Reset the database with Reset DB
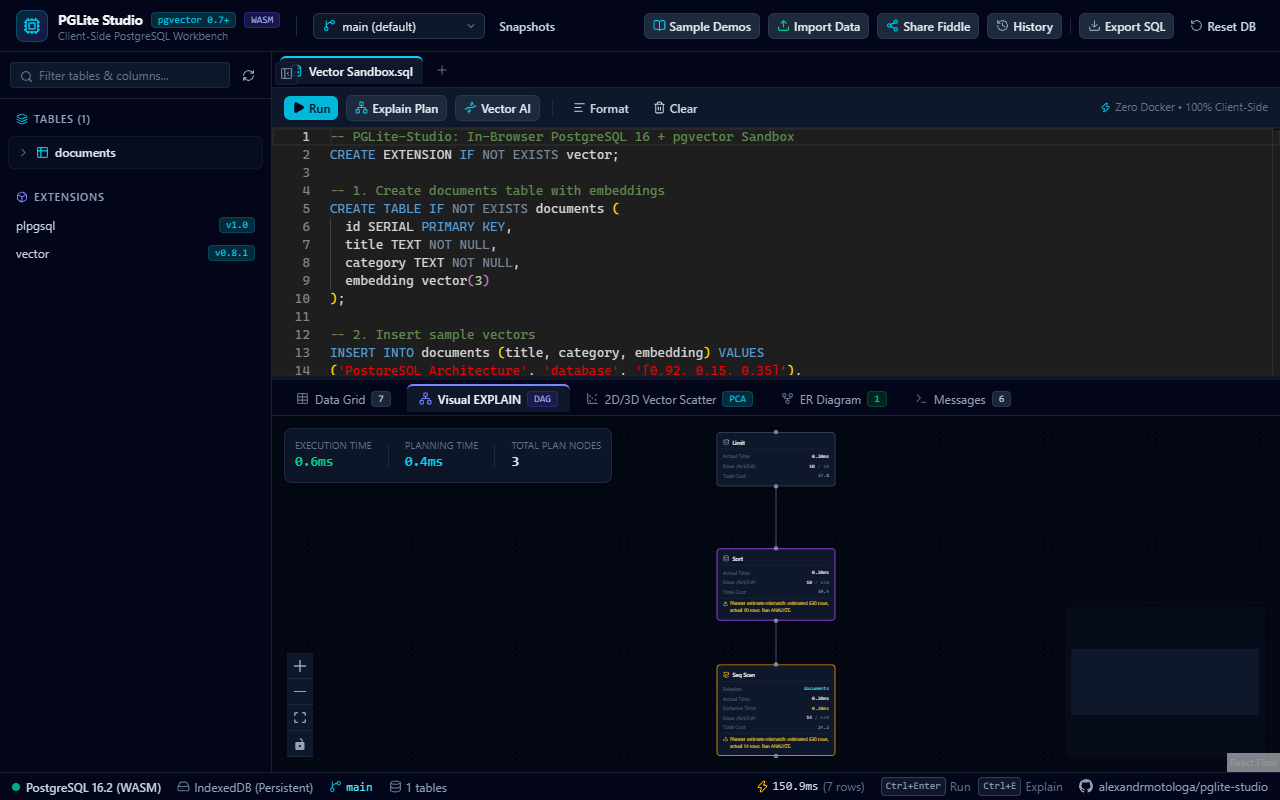 tap(1223, 26)
